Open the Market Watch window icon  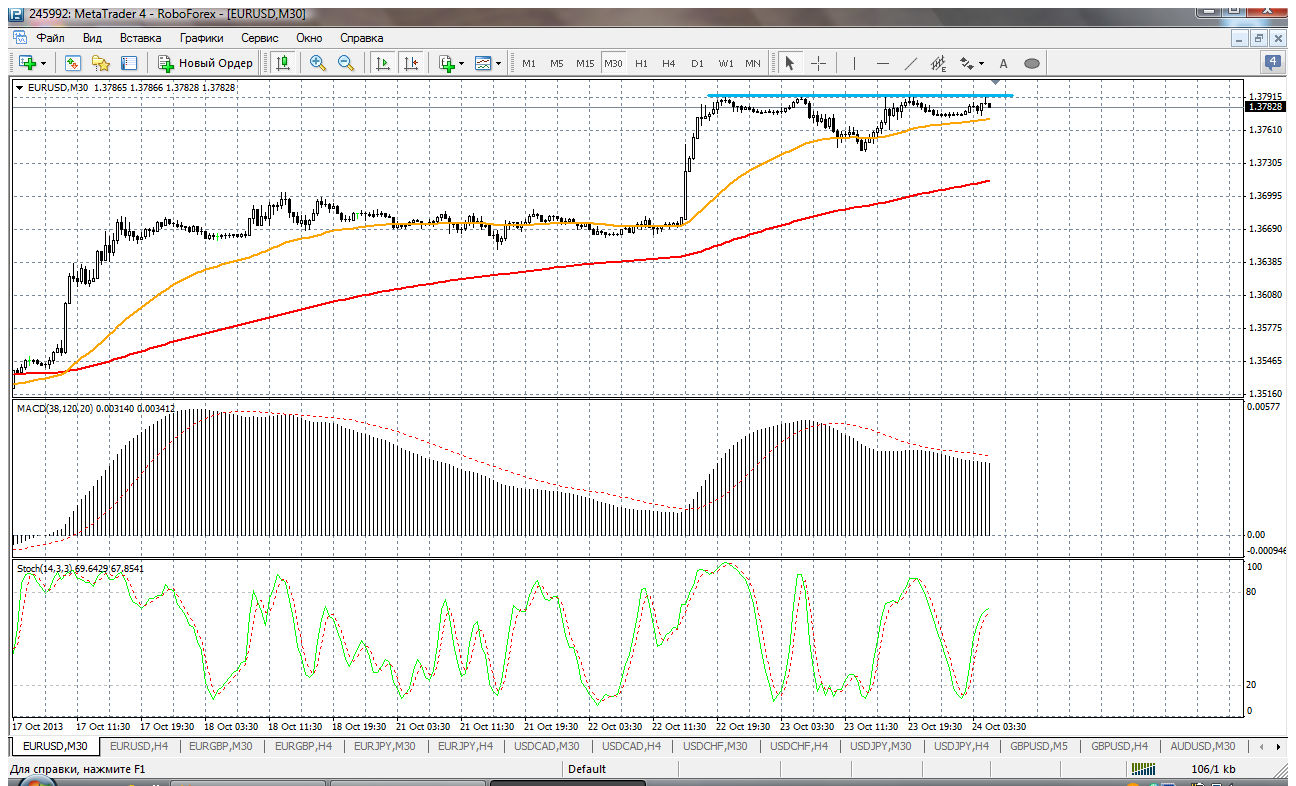pyautogui.click(x=73, y=63)
